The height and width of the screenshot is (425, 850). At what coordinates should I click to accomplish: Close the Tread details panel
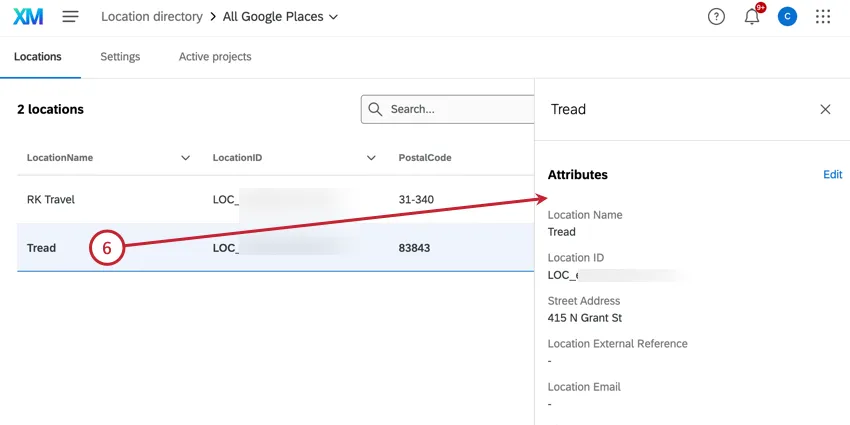pos(825,109)
